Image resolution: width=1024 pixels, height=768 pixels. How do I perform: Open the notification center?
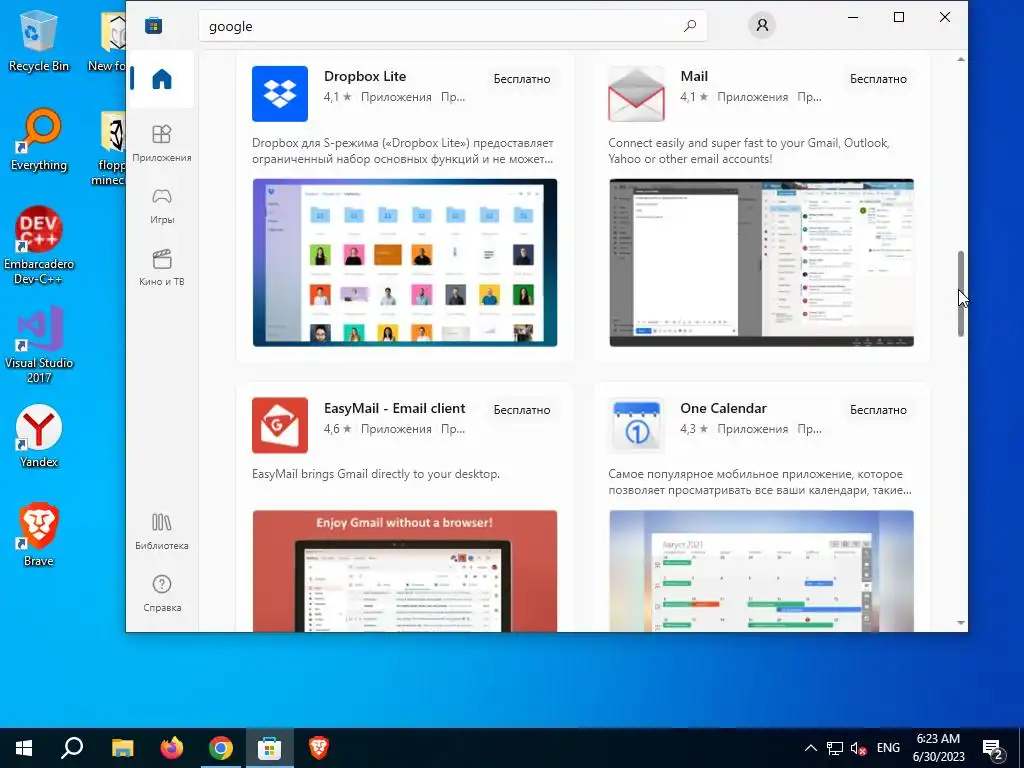click(x=994, y=748)
